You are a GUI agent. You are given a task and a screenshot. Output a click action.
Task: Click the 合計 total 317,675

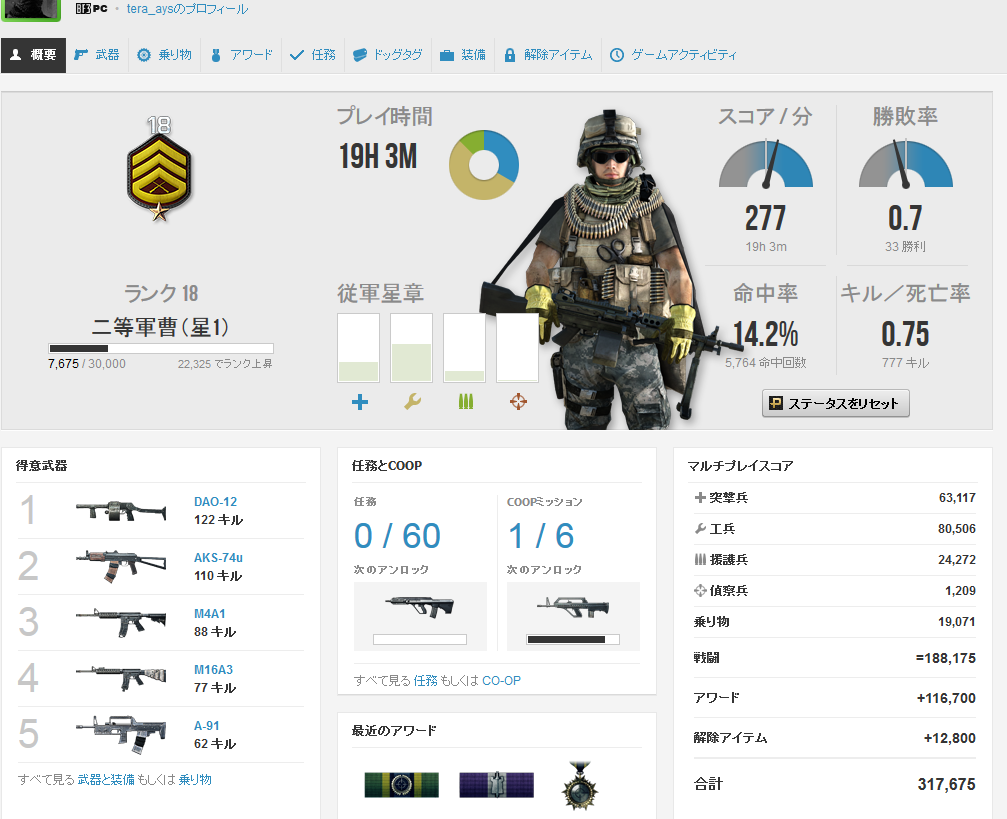[947, 784]
